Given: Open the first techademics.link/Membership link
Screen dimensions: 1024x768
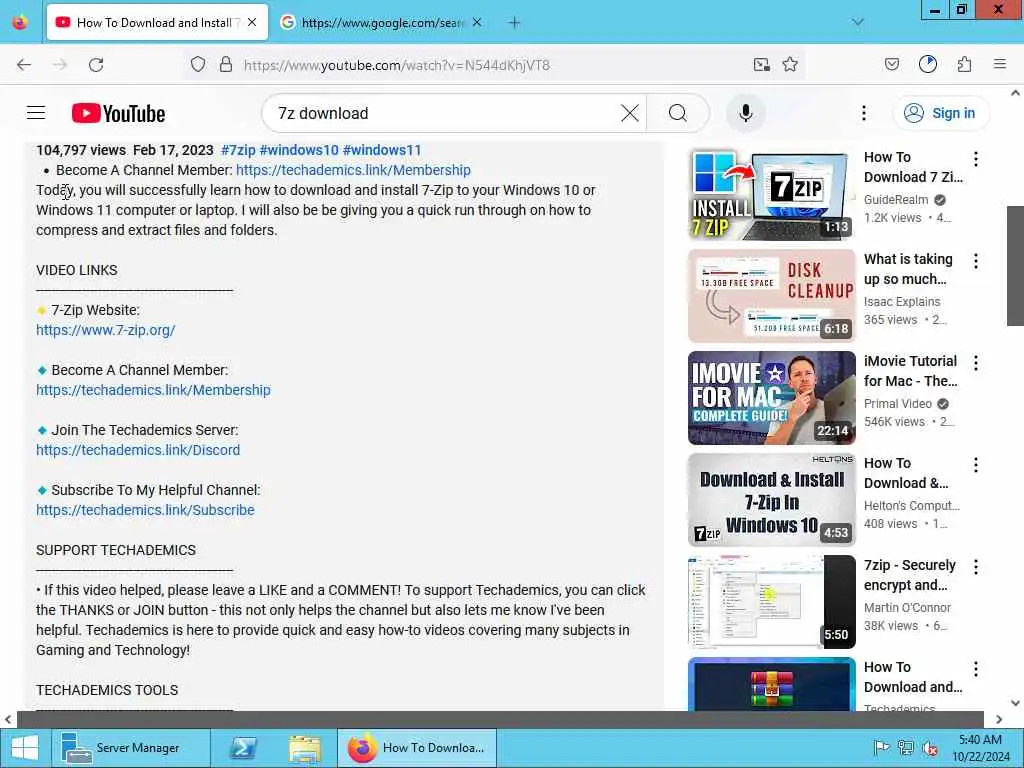Looking at the screenshot, I should point(353,170).
